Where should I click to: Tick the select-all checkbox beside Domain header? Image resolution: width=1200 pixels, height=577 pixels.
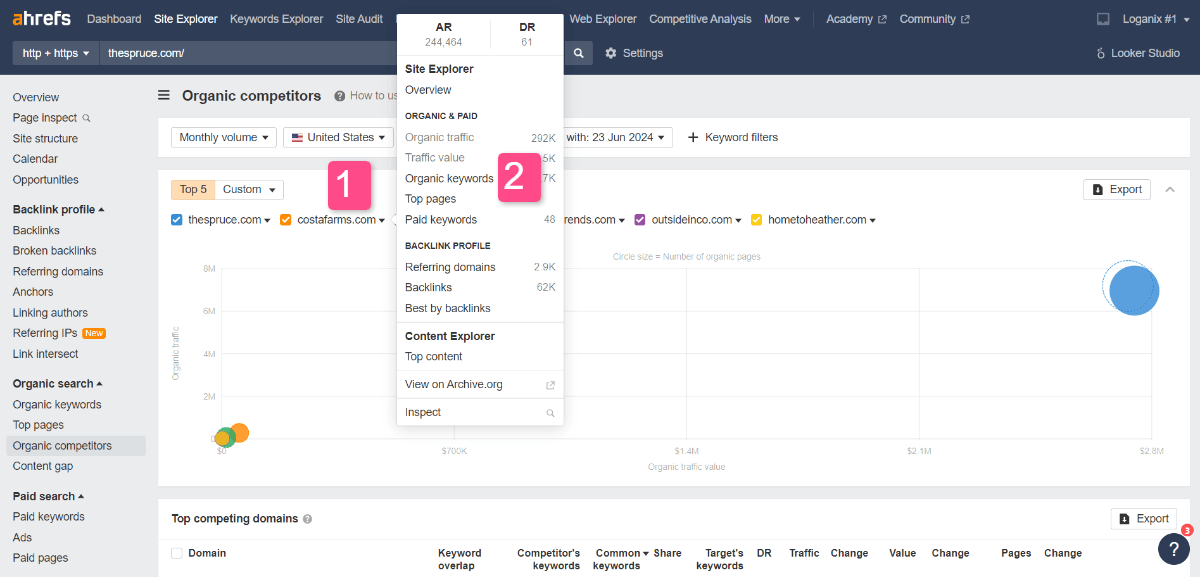click(177, 553)
